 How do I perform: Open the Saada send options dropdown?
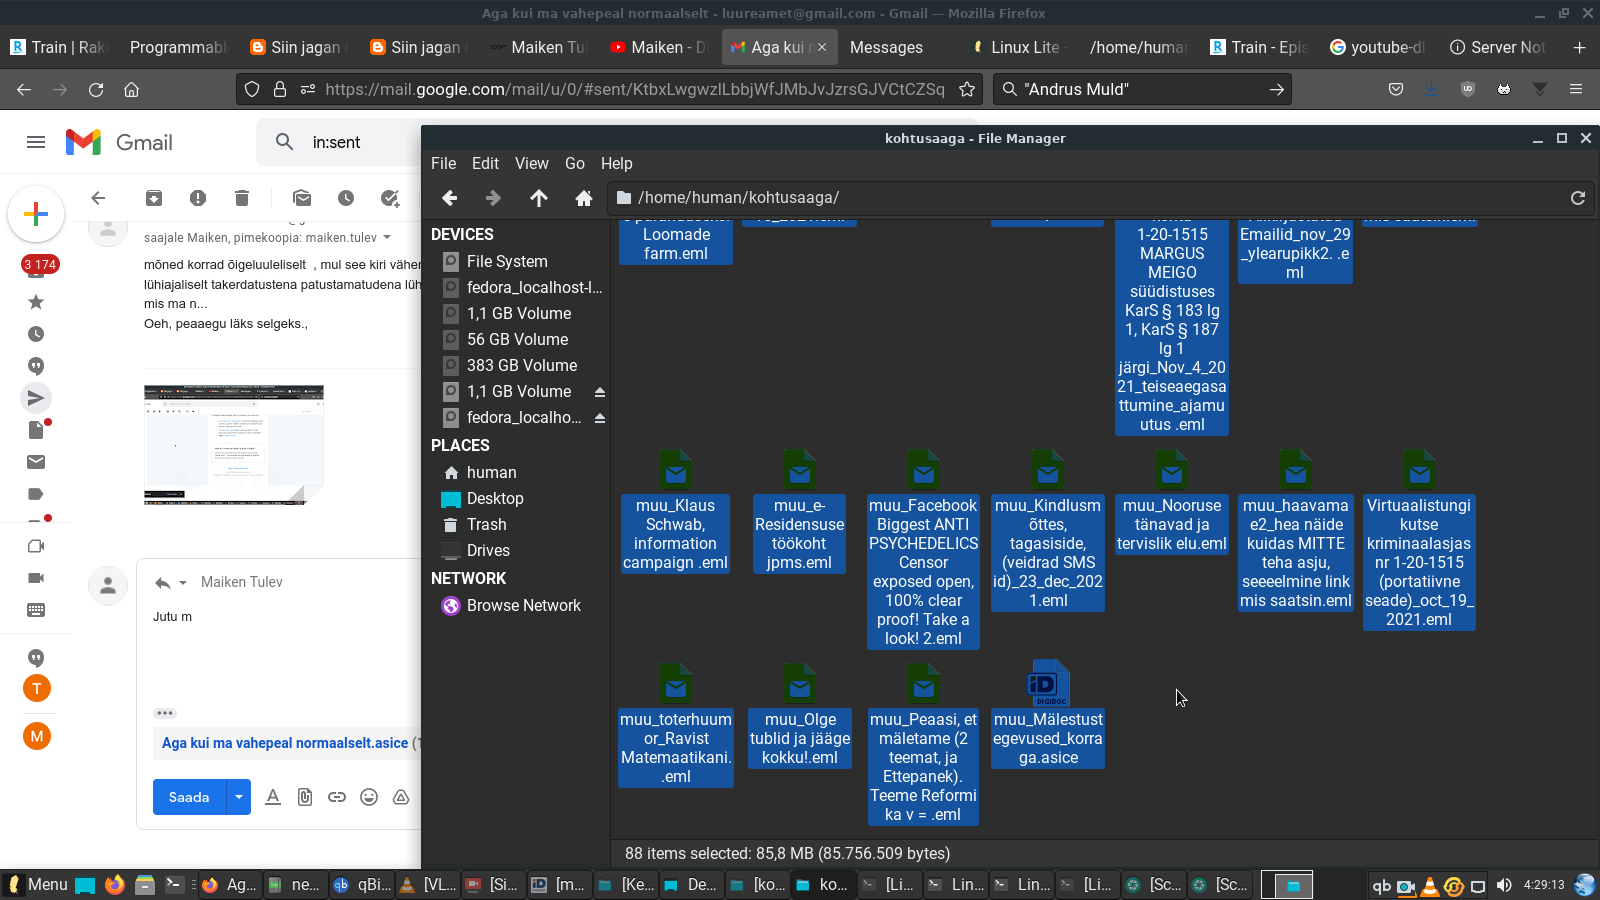click(x=239, y=797)
